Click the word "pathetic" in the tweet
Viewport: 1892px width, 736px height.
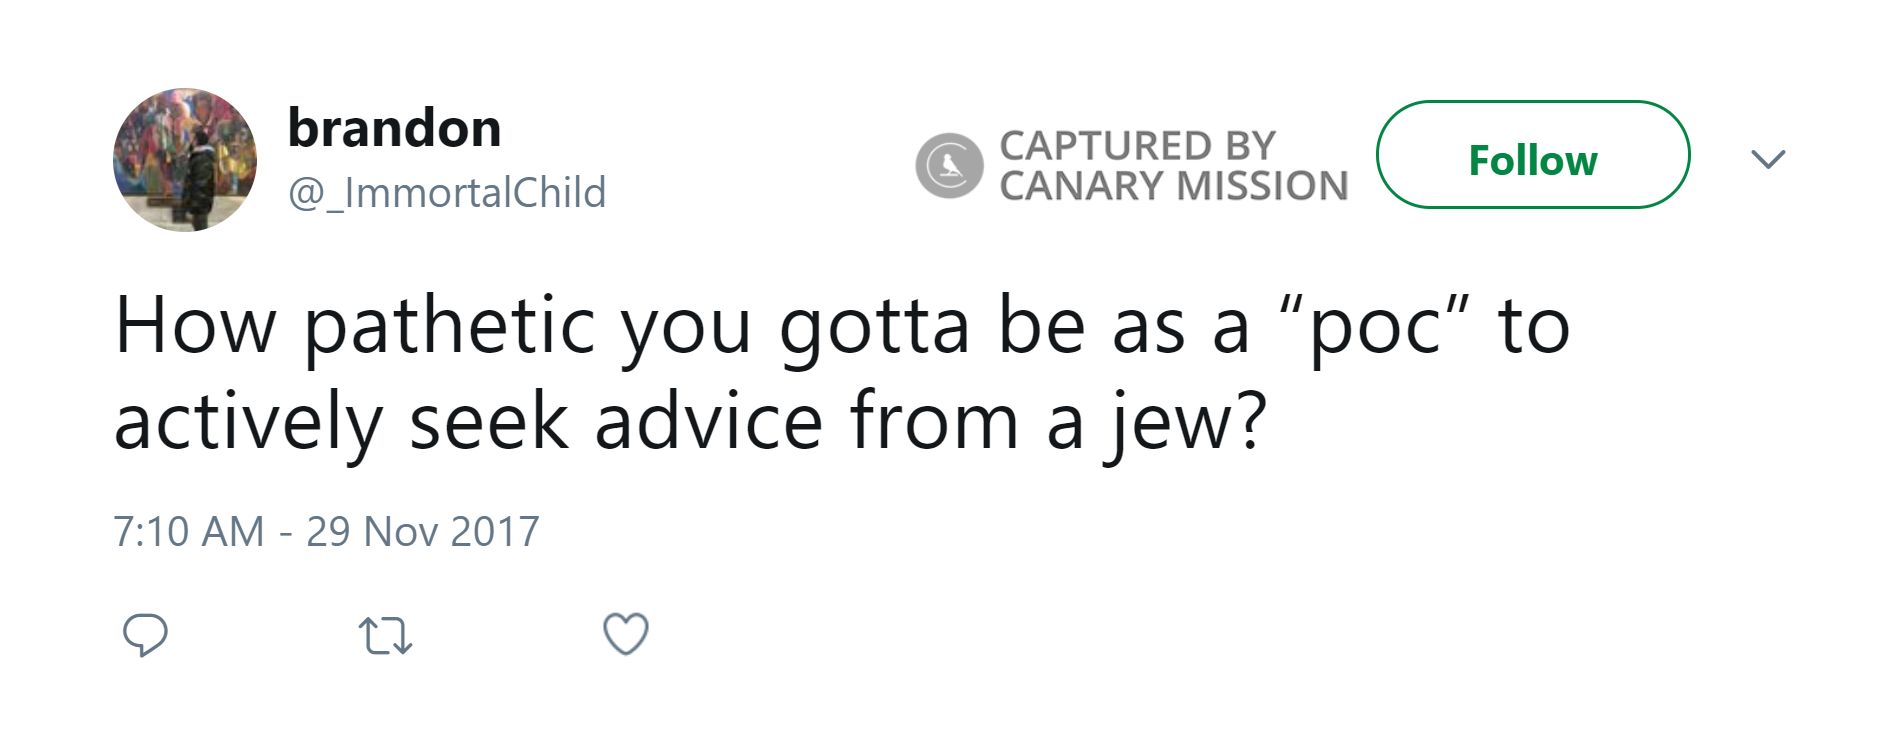click(x=450, y=326)
